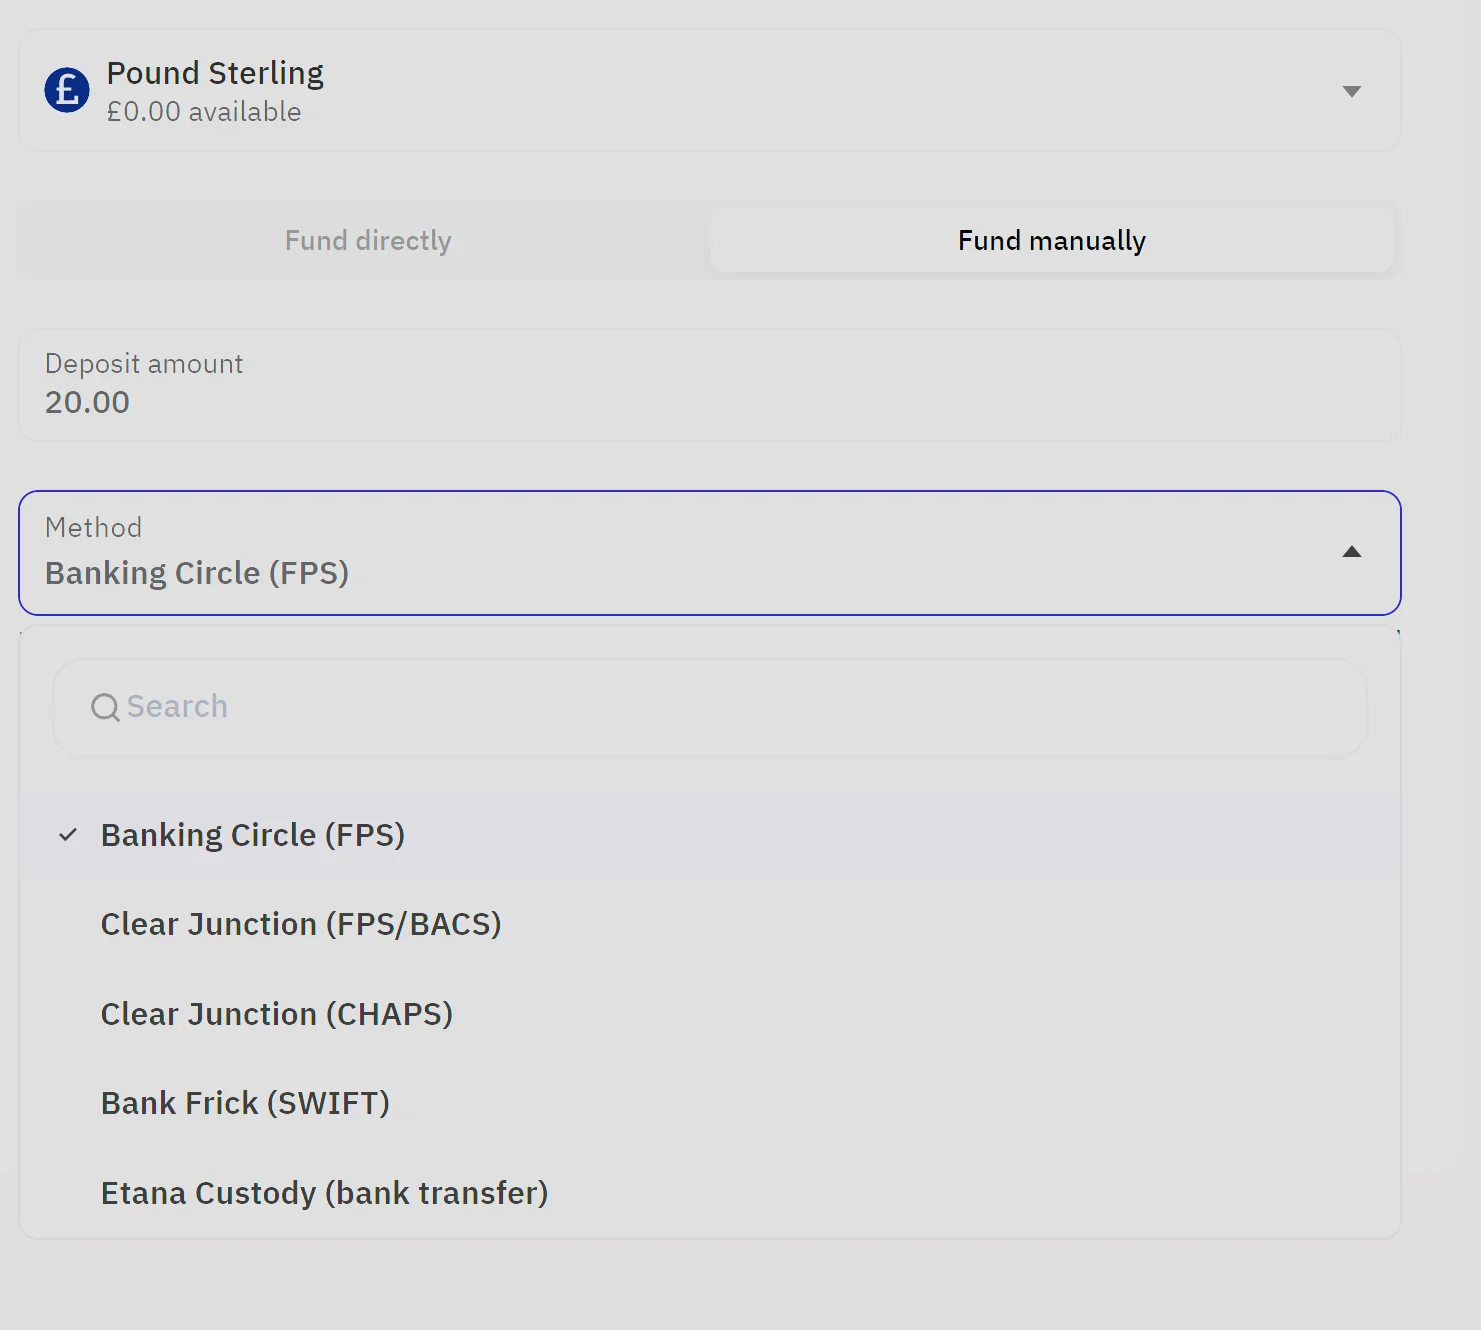This screenshot has height=1330, width=1481.
Task: Open the Pound Sterling currency dropdown arrow
Action: click(x=1351, y=91)
